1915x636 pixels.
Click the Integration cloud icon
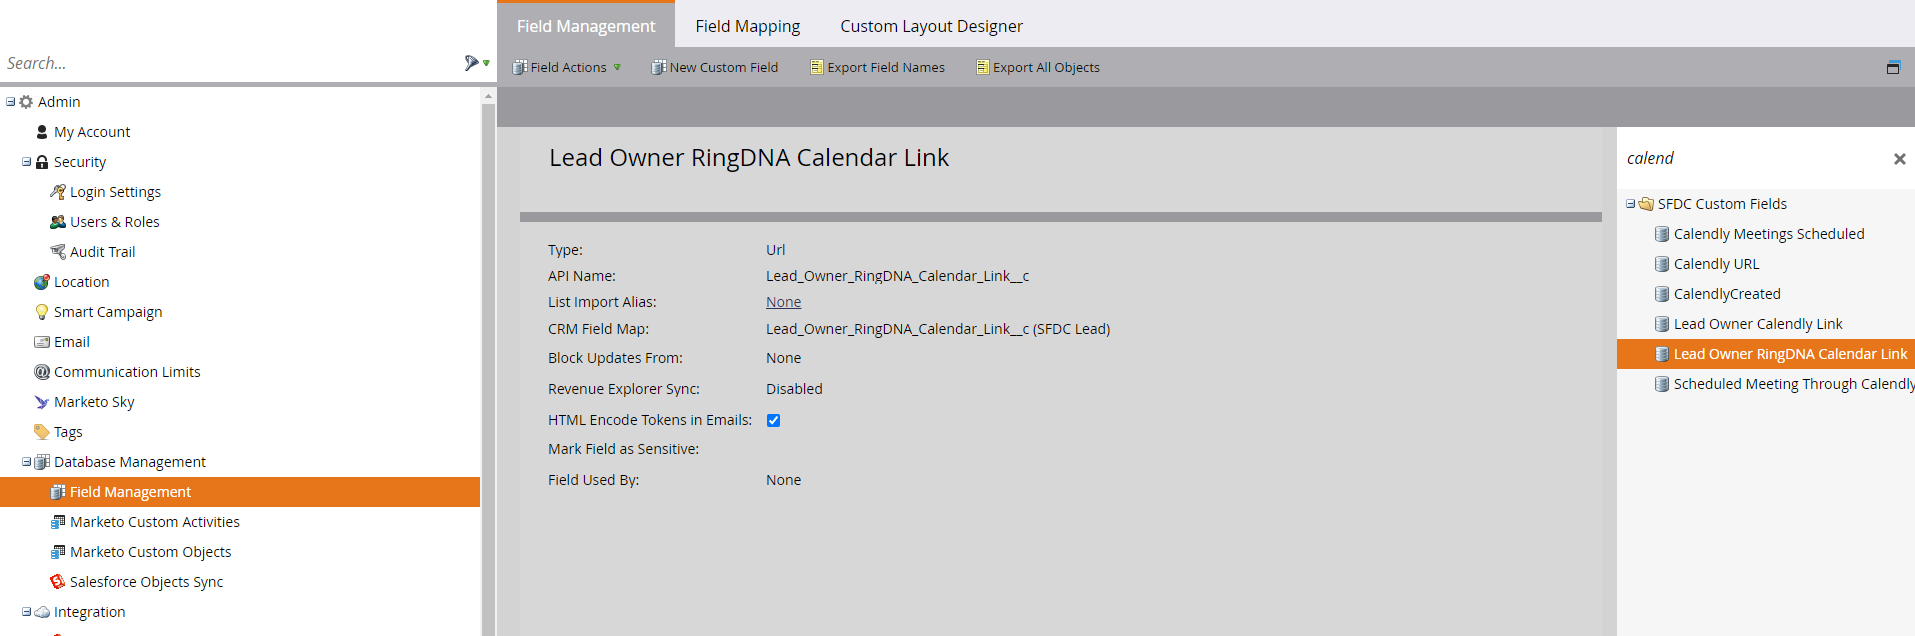(42, 612)
